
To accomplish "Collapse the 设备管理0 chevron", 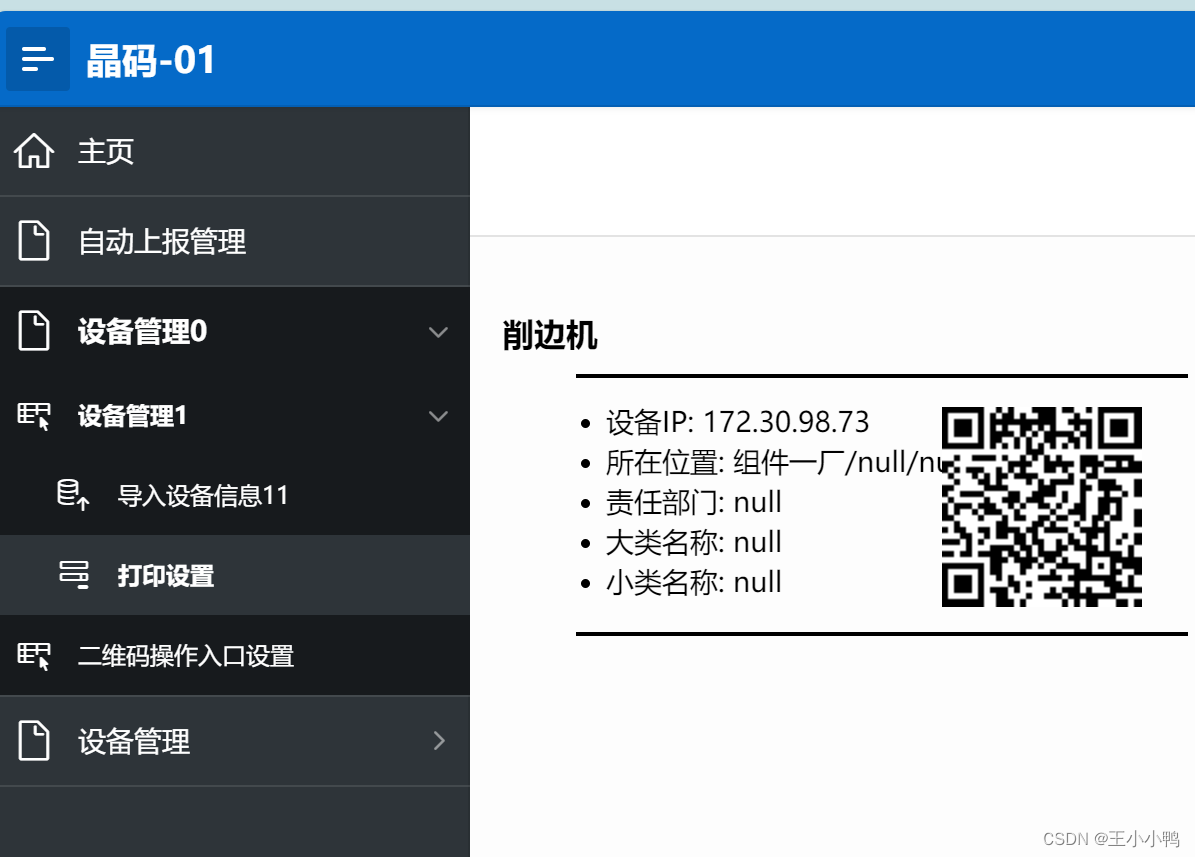I will [438, 332].
